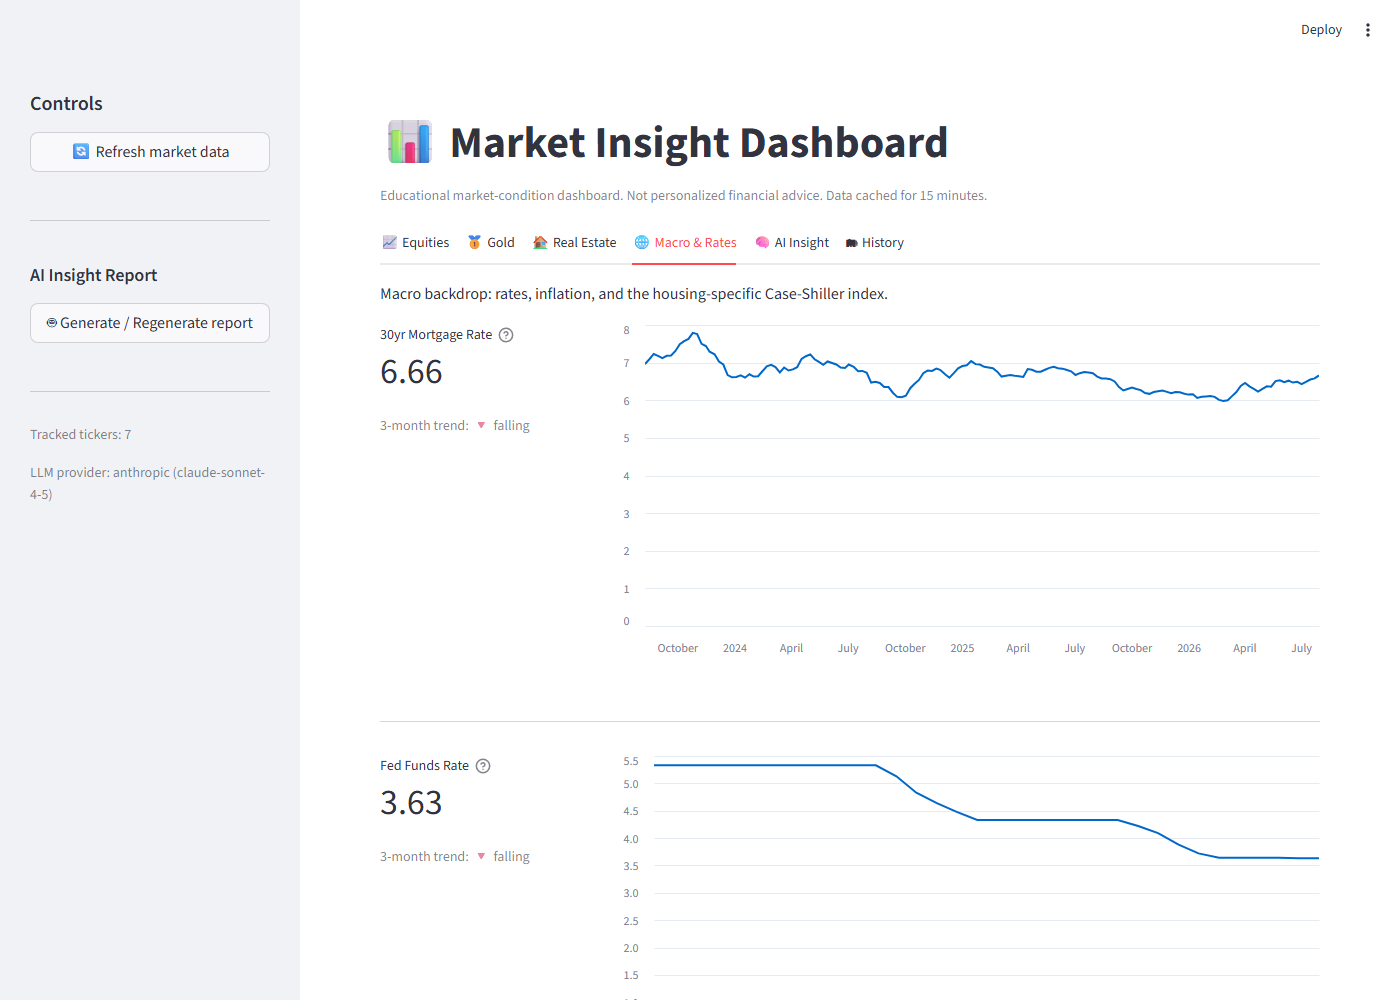Switch to the Gold tab
Screen dimensions: 1400x1000
pyautogui.click(x=491, y=243)
